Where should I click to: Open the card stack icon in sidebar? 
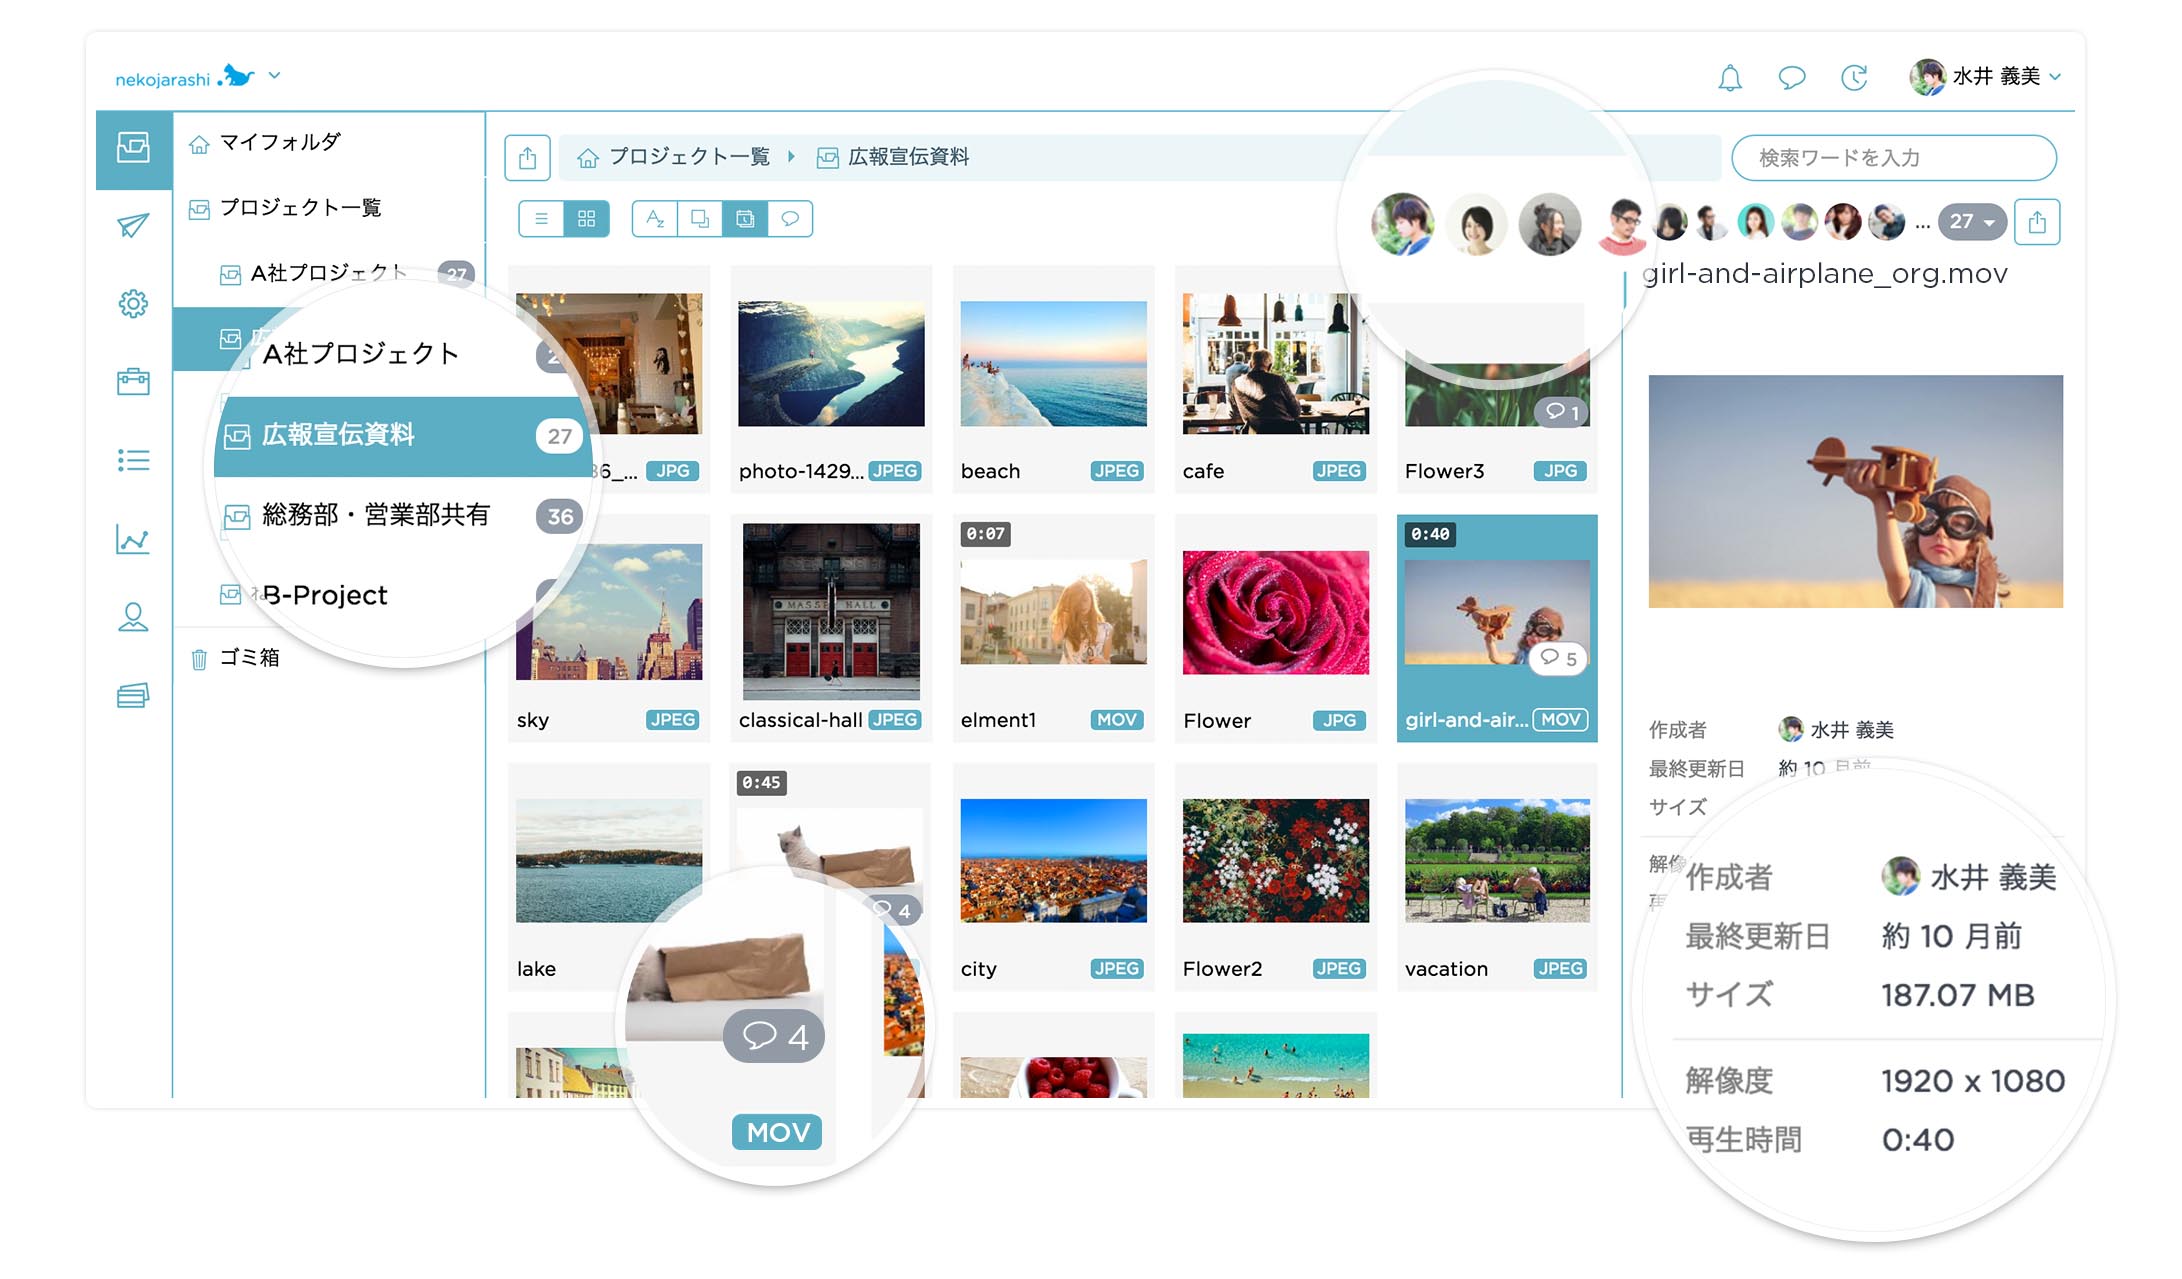click(133, 695)
